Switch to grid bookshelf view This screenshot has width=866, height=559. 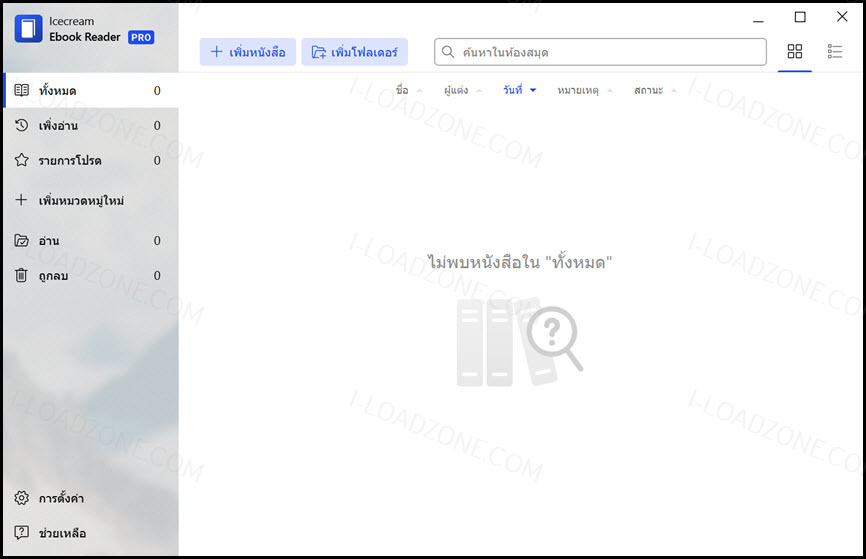pos(795,51)
